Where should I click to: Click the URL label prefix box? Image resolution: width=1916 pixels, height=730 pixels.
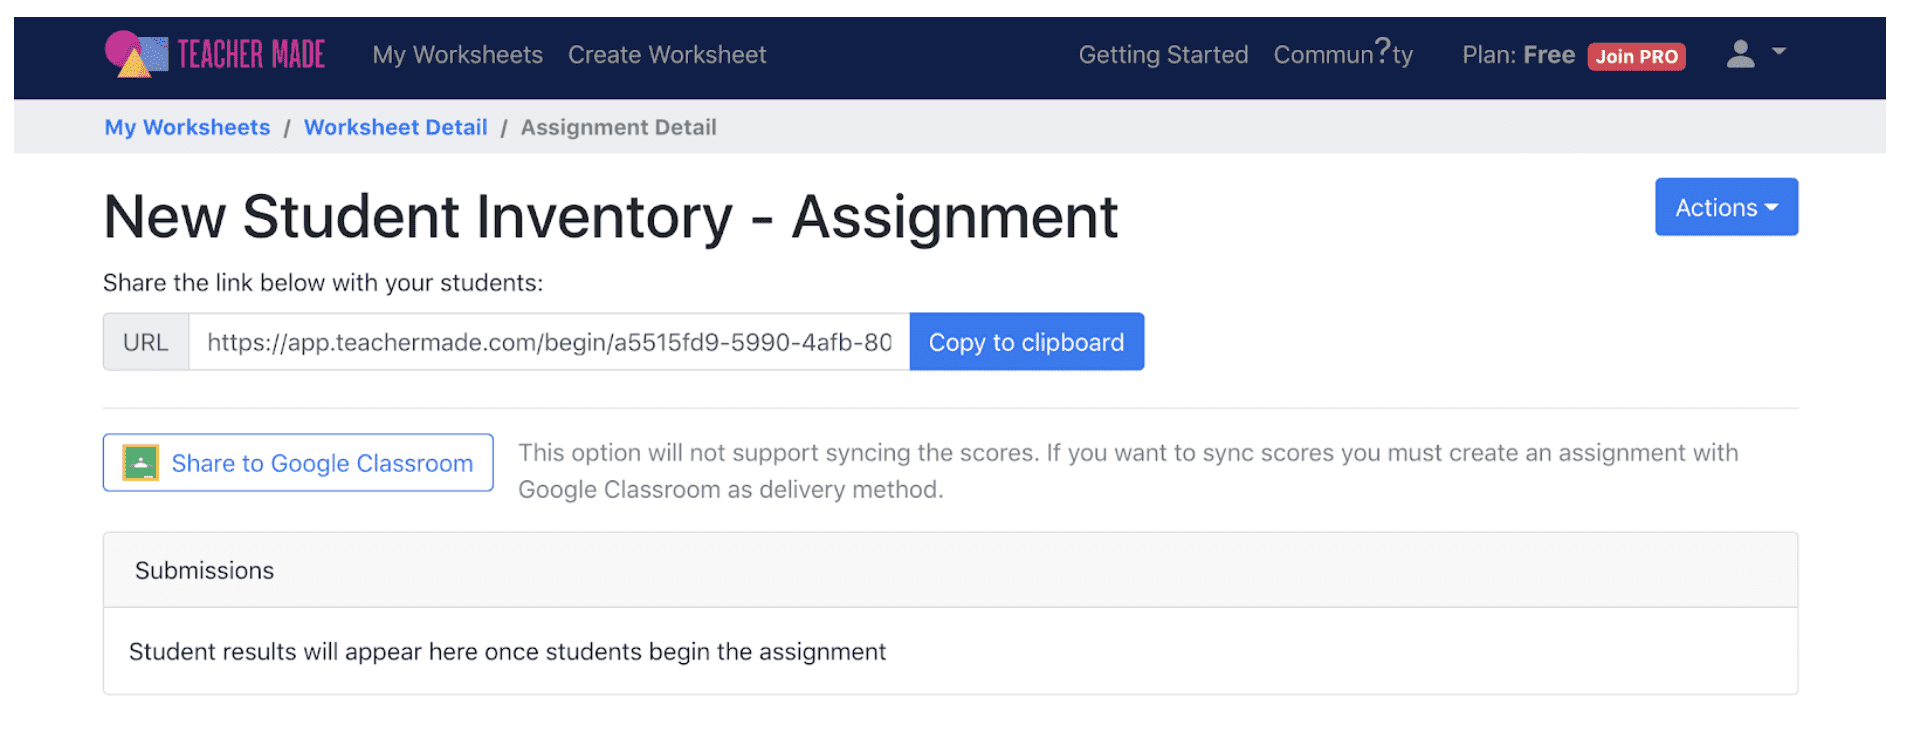pyautogui.click(x=146, y=341)
